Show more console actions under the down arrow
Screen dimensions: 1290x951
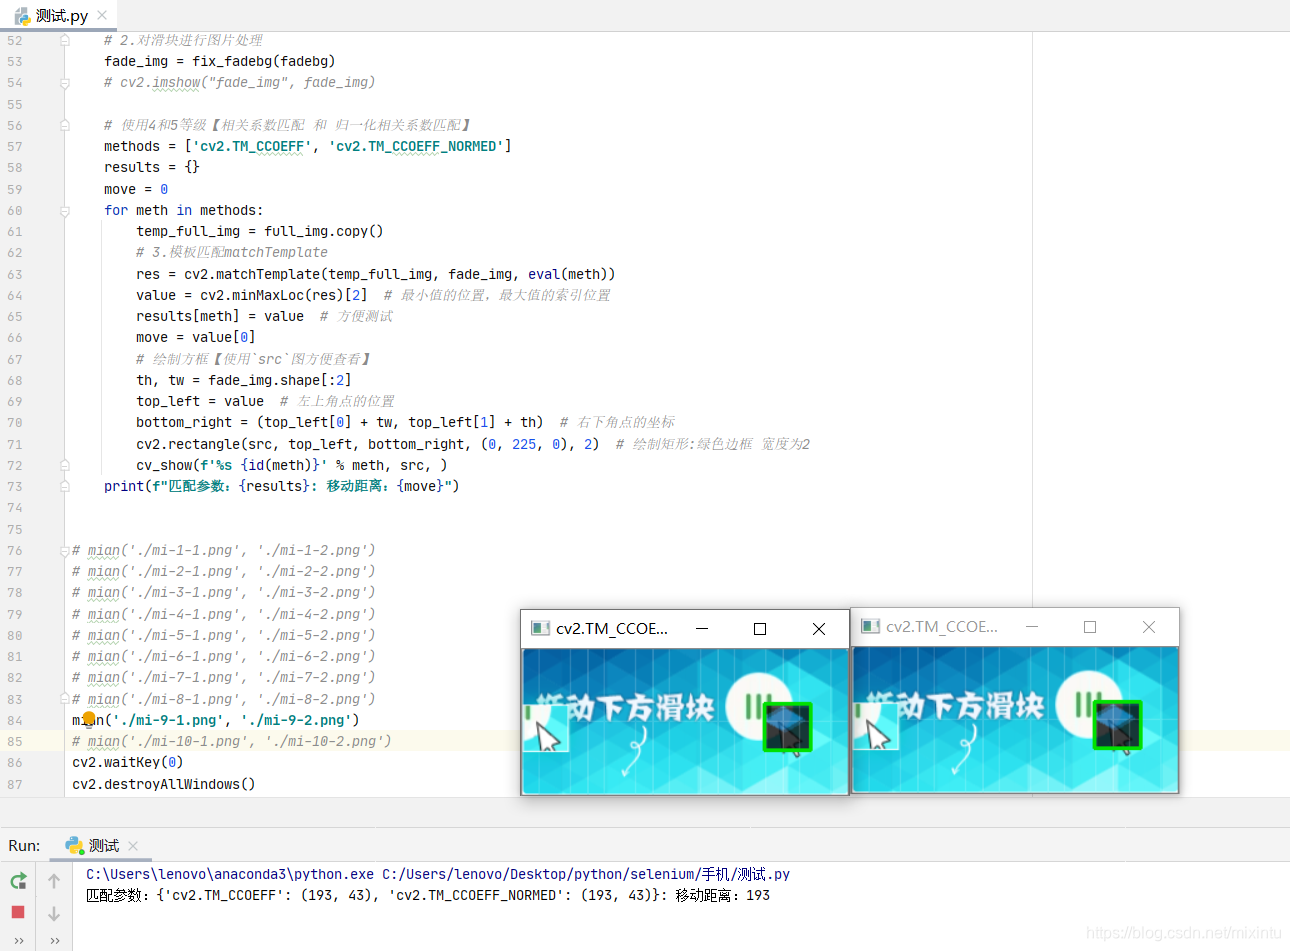coord(54,941)
